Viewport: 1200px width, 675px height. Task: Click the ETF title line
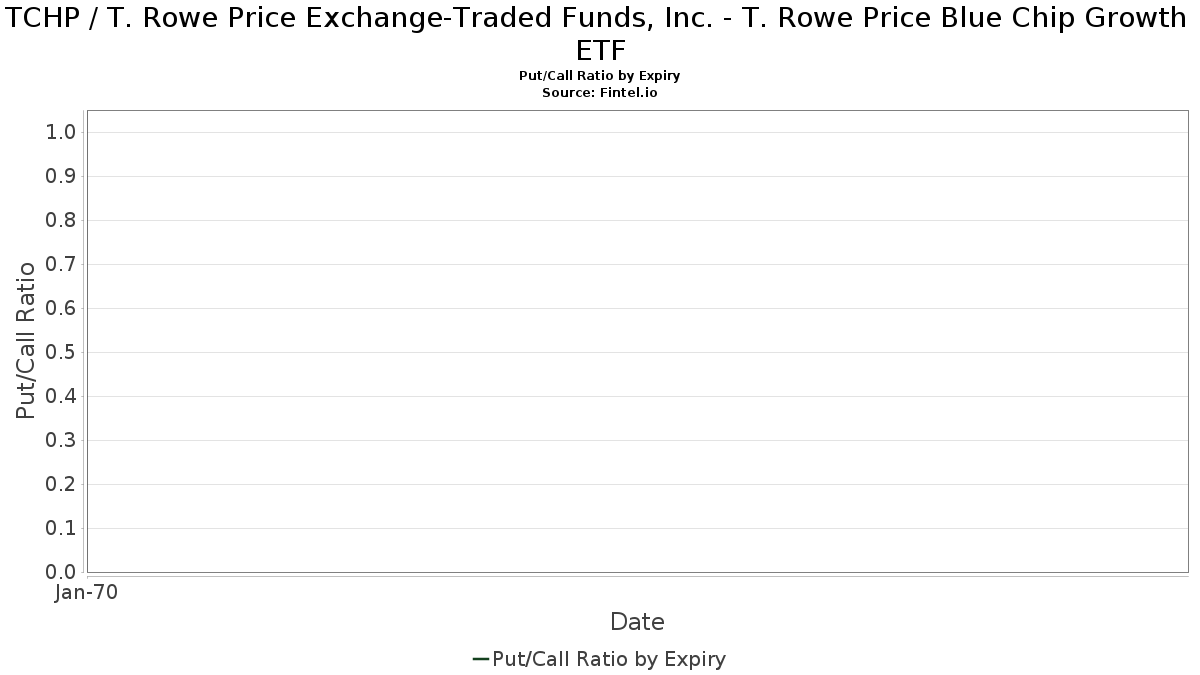tap(601, 51)
